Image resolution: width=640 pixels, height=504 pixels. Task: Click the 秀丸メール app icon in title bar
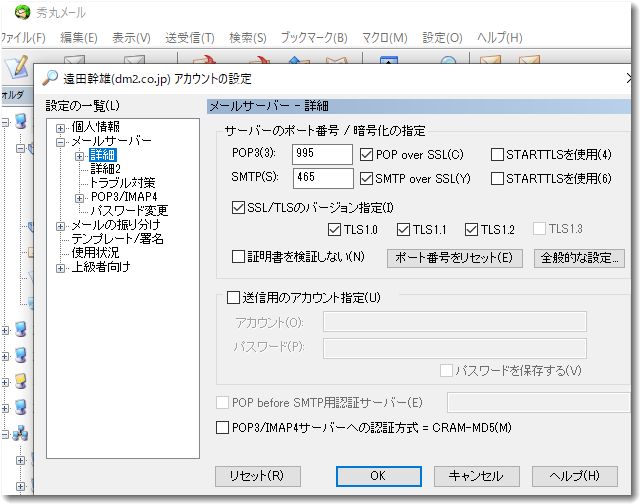(22, 12)
